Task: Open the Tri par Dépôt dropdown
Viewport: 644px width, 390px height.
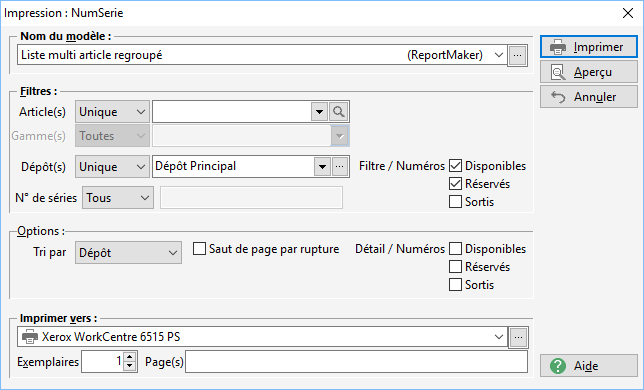Action: [128, 252]
